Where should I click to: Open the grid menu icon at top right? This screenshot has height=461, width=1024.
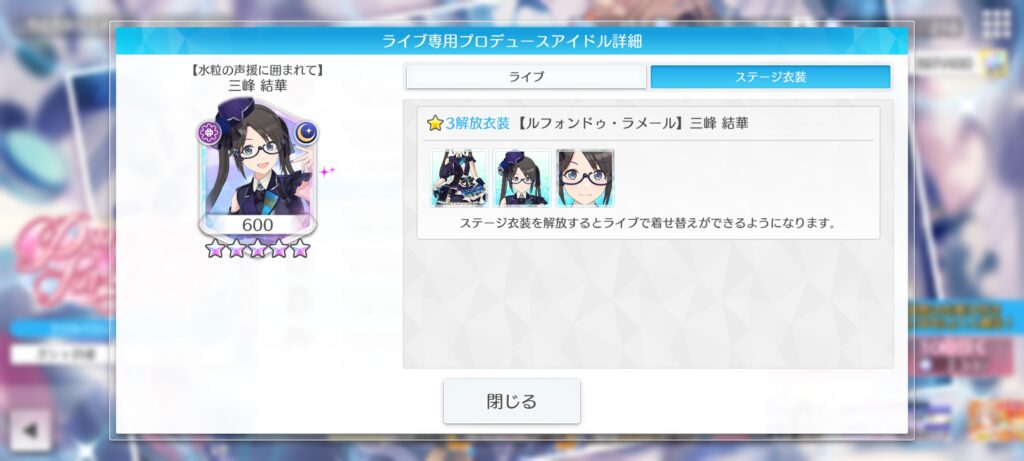[997, 25]
